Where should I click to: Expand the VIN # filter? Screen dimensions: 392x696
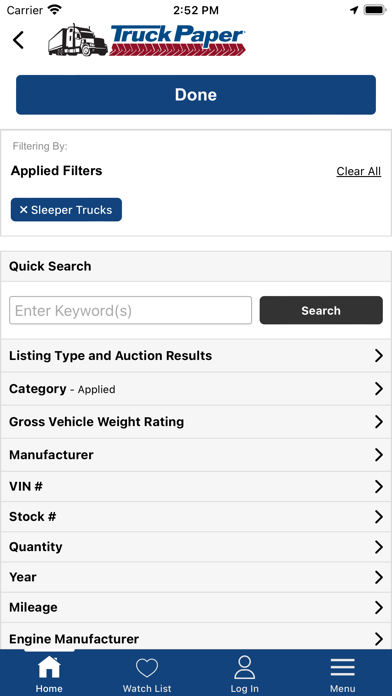tap(196, 486)
